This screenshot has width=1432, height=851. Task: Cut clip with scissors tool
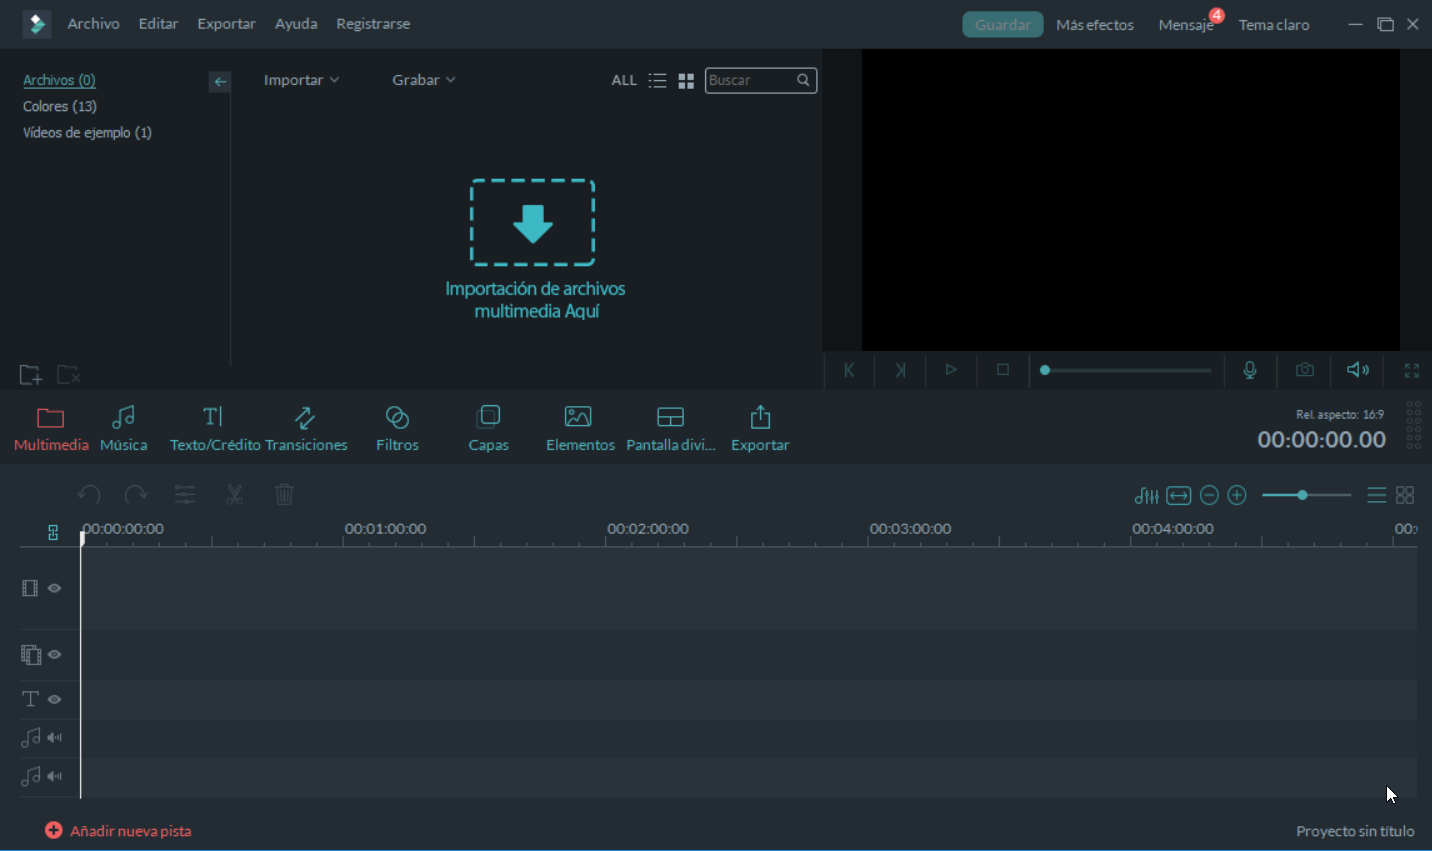click(x=235, y=495)
